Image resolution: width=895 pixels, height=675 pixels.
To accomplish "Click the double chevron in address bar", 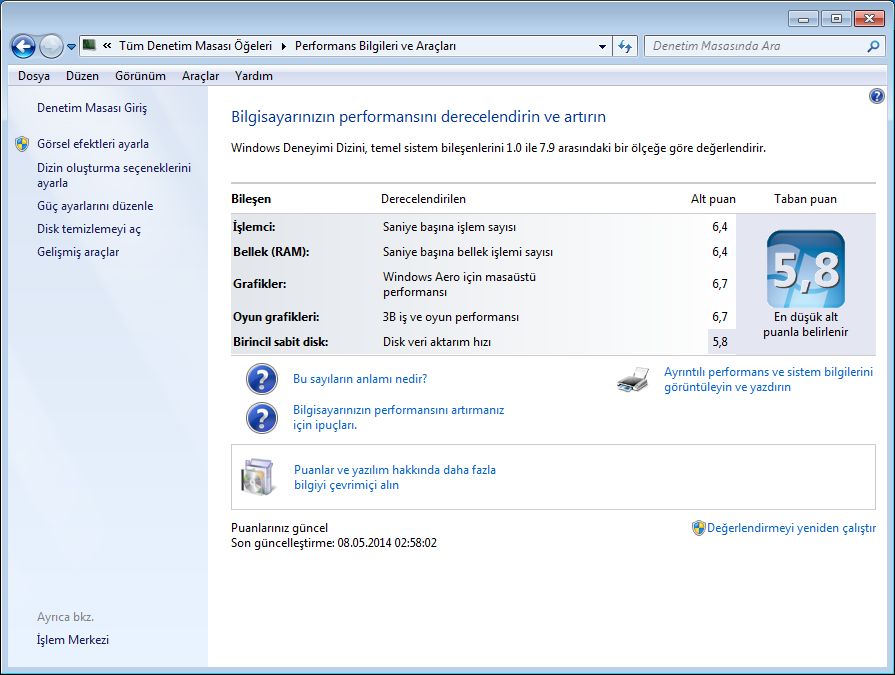I will point(107,46).
